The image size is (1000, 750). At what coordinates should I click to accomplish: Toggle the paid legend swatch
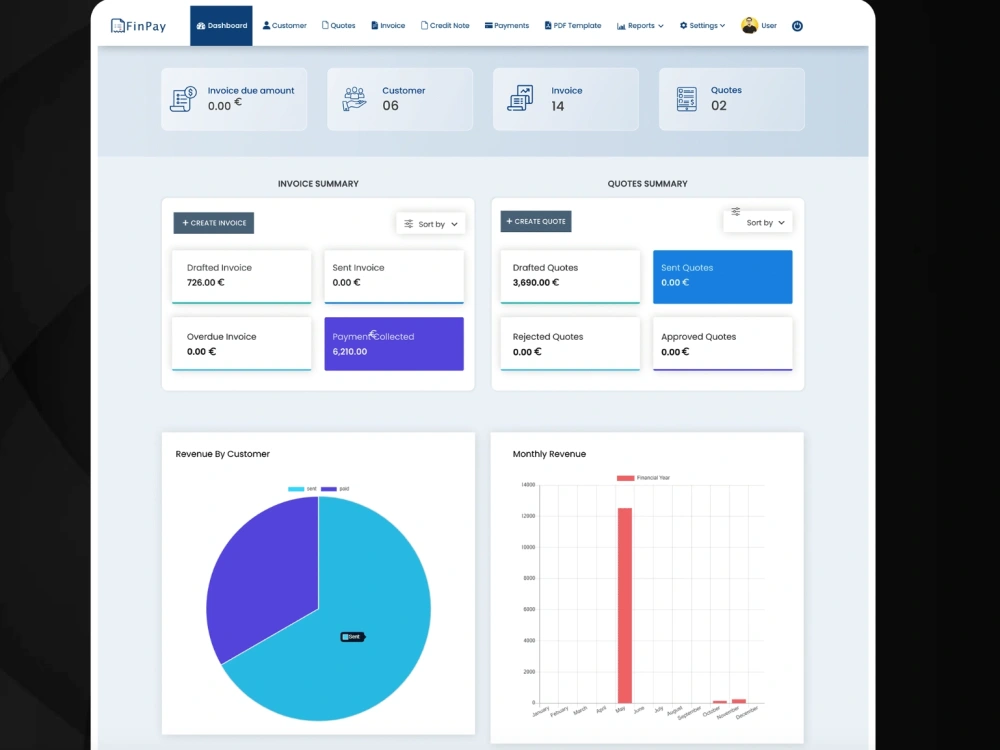pos(328,489)
